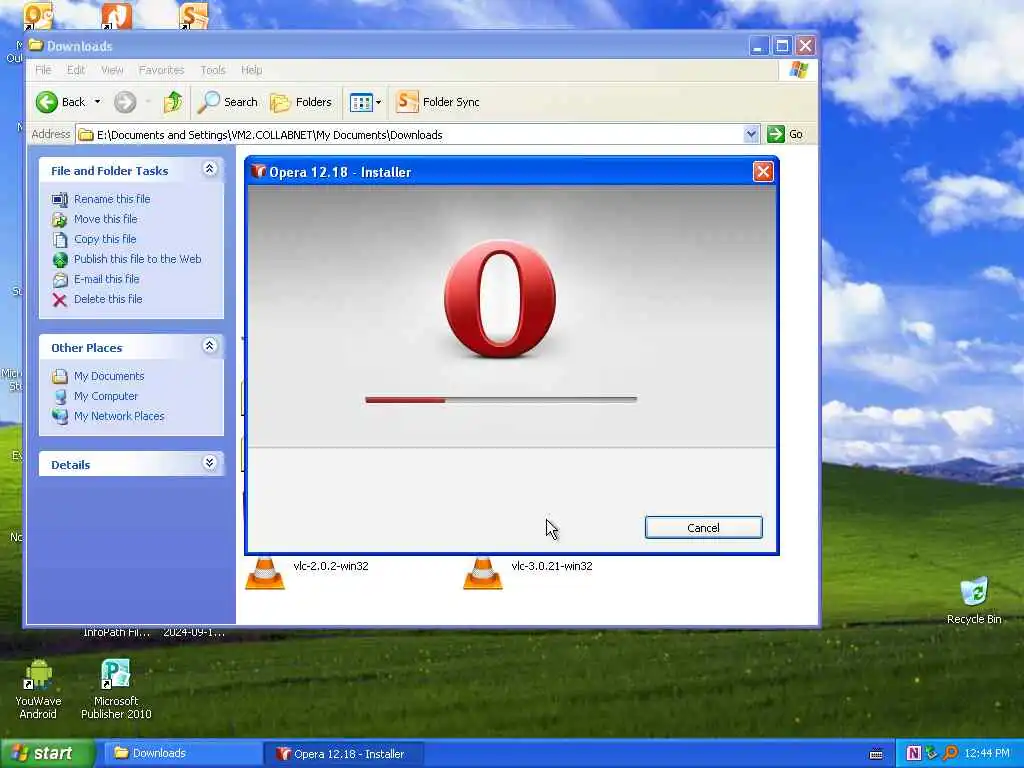1024x768 pixels.
Task: Click Rename this file link
Action: (x=112, y=199)
